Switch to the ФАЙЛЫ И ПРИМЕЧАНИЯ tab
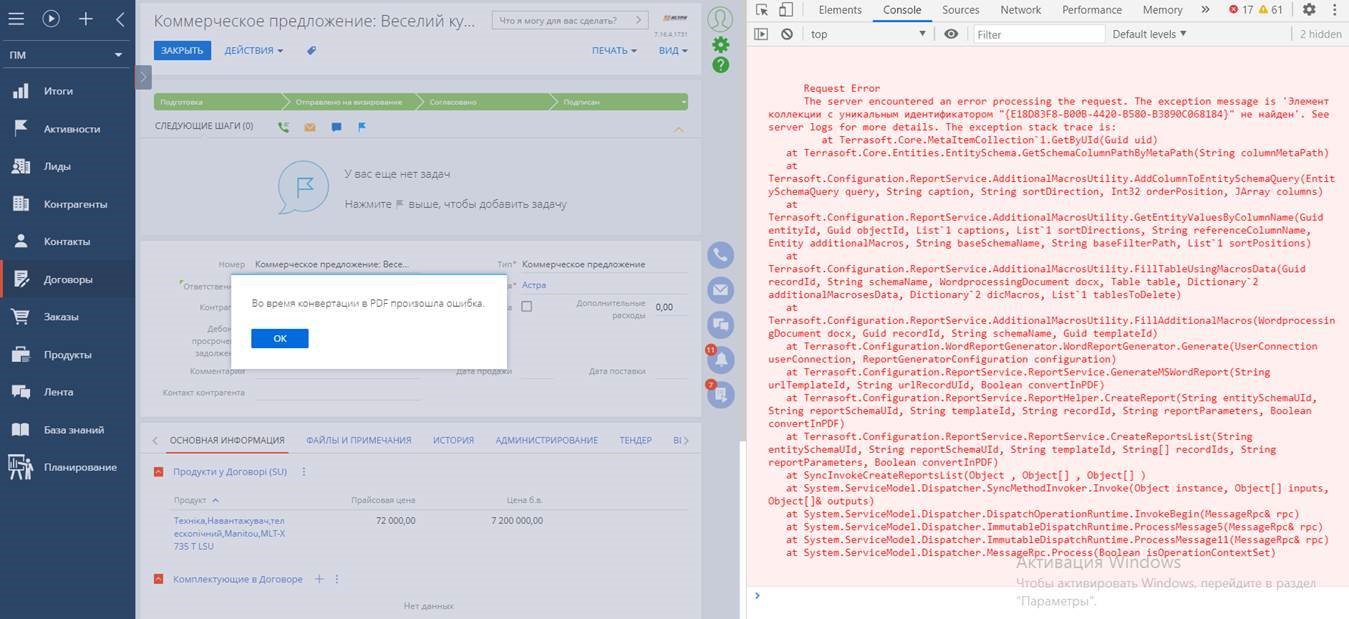The image size is (1349, 619). click(358, 440)
